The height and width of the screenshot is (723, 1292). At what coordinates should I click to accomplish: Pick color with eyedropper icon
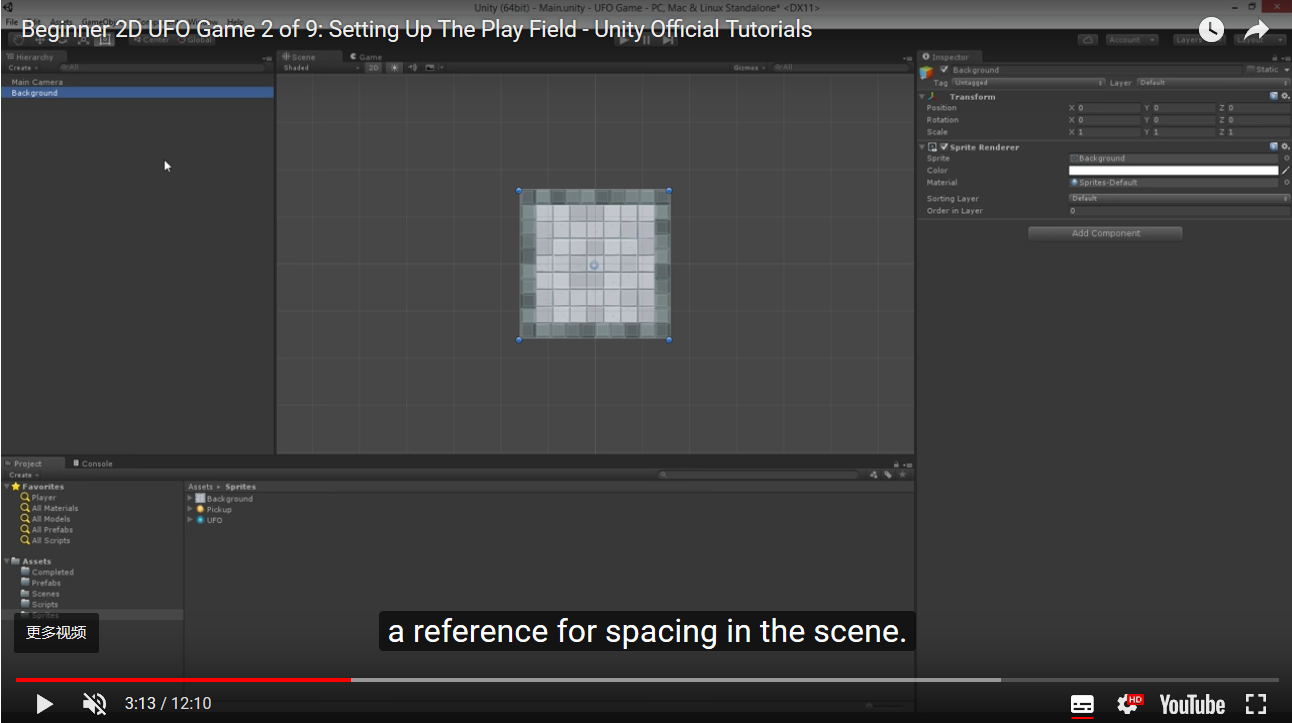pos(1286,171)
